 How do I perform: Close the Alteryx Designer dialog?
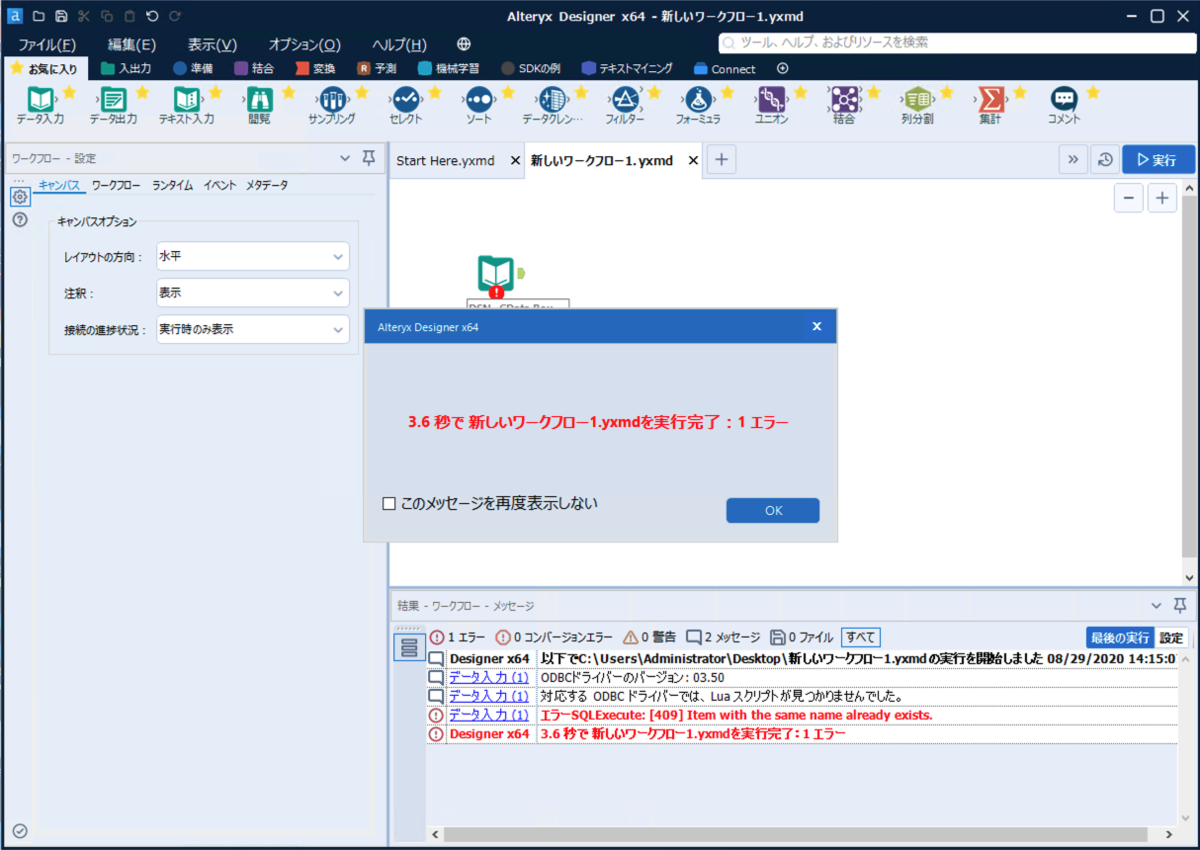click(816, 326)
